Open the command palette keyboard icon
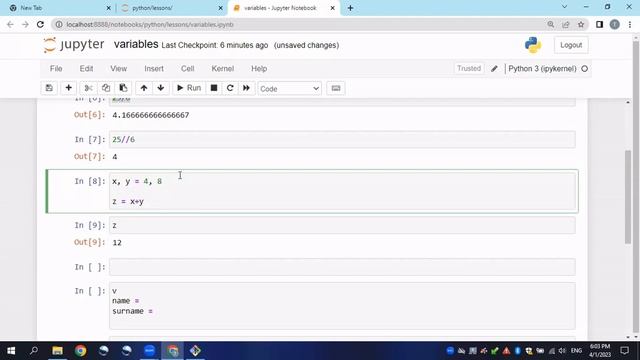Screen dimensions: 640x360 point(336,88)
